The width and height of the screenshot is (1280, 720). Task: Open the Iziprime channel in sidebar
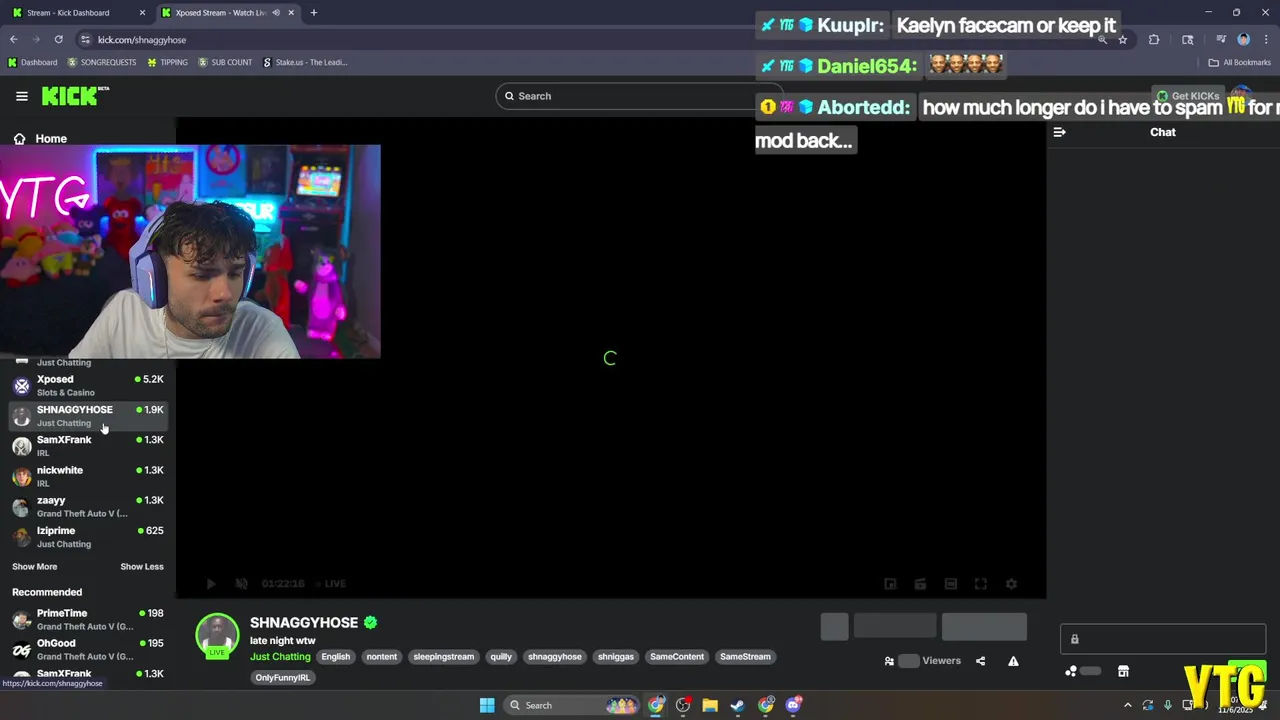tap(88, 537)
